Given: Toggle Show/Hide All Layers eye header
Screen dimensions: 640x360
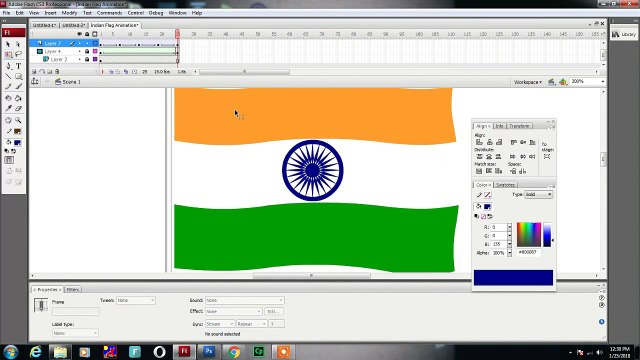Looking at the screenshot, I should (80, 34).
